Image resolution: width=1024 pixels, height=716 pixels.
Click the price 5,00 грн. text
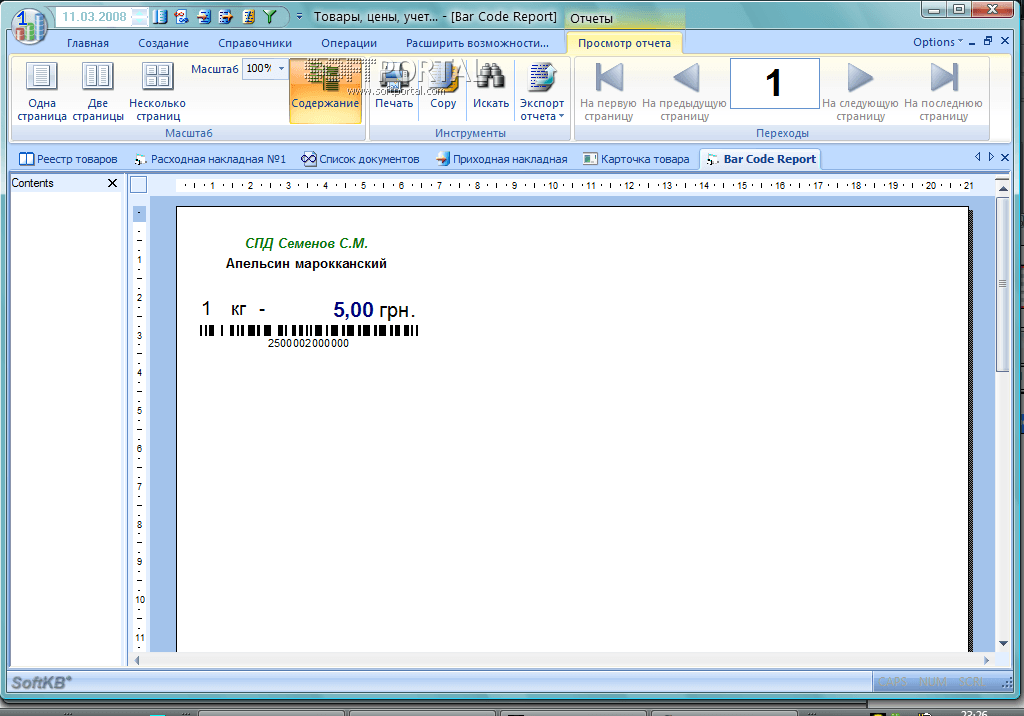pyautogui.click(x=374, y=310)
